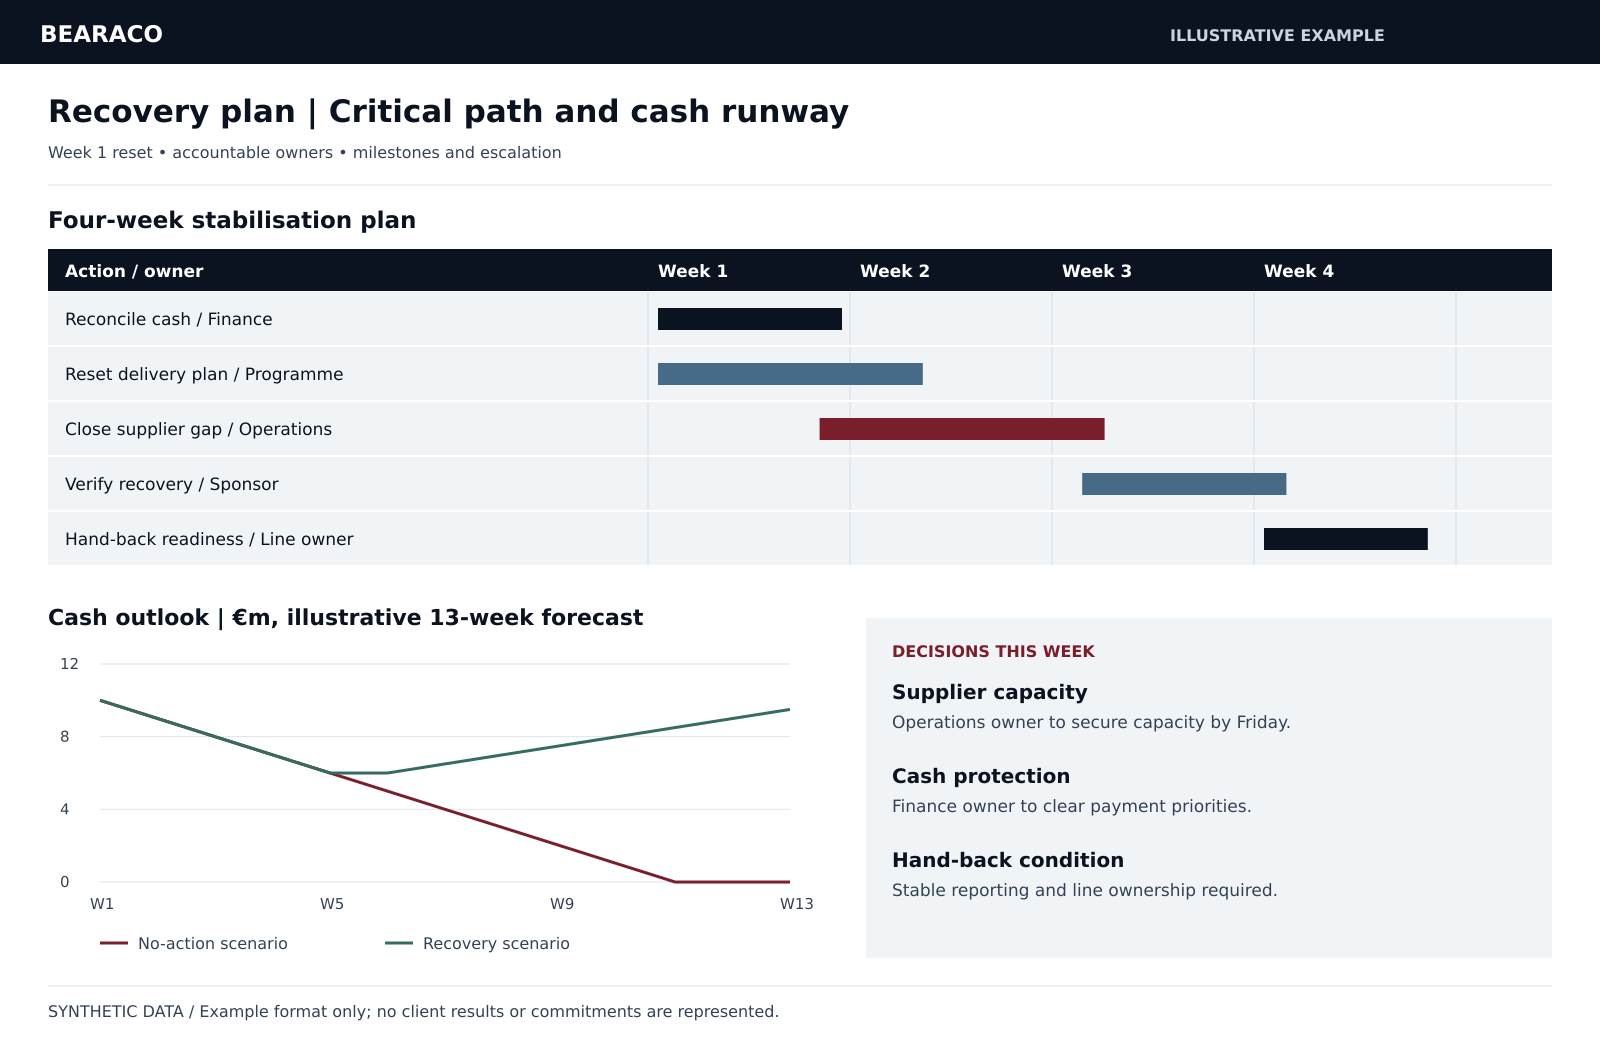Select the 'Reconcile cash / Finance' row label
This screenshot has width=1600, height=1040.
[169, 319]
